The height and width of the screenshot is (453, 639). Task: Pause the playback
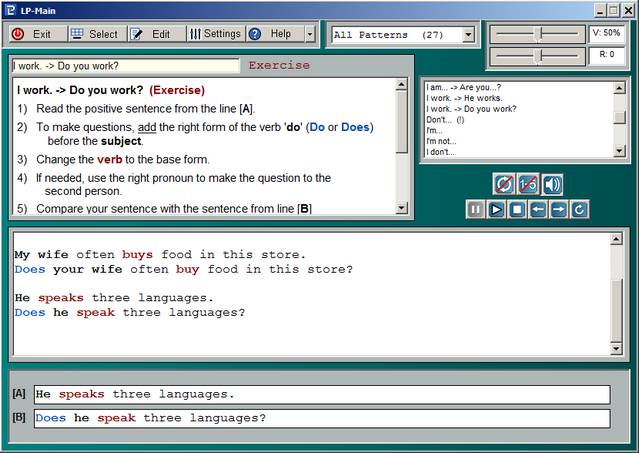pos(475,210)
